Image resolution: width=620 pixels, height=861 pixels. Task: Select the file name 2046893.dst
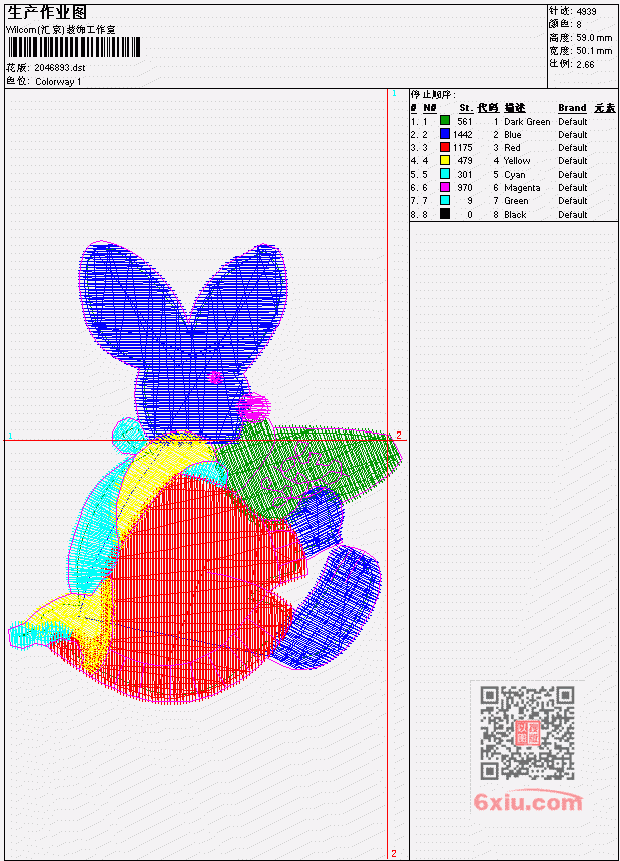pyautogui.click(x=60, y=68)
